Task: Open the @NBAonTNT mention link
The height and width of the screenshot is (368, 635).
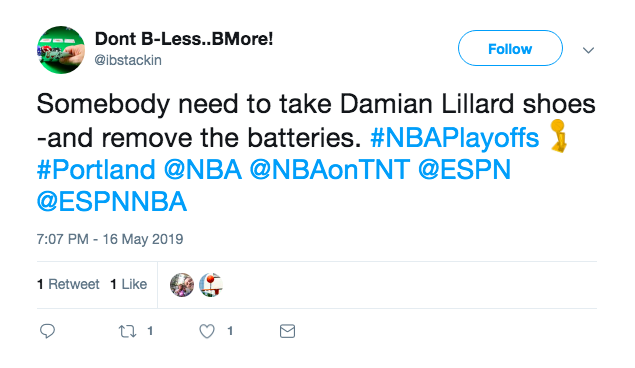Action: pyautogui.click(x=330, y=170)
